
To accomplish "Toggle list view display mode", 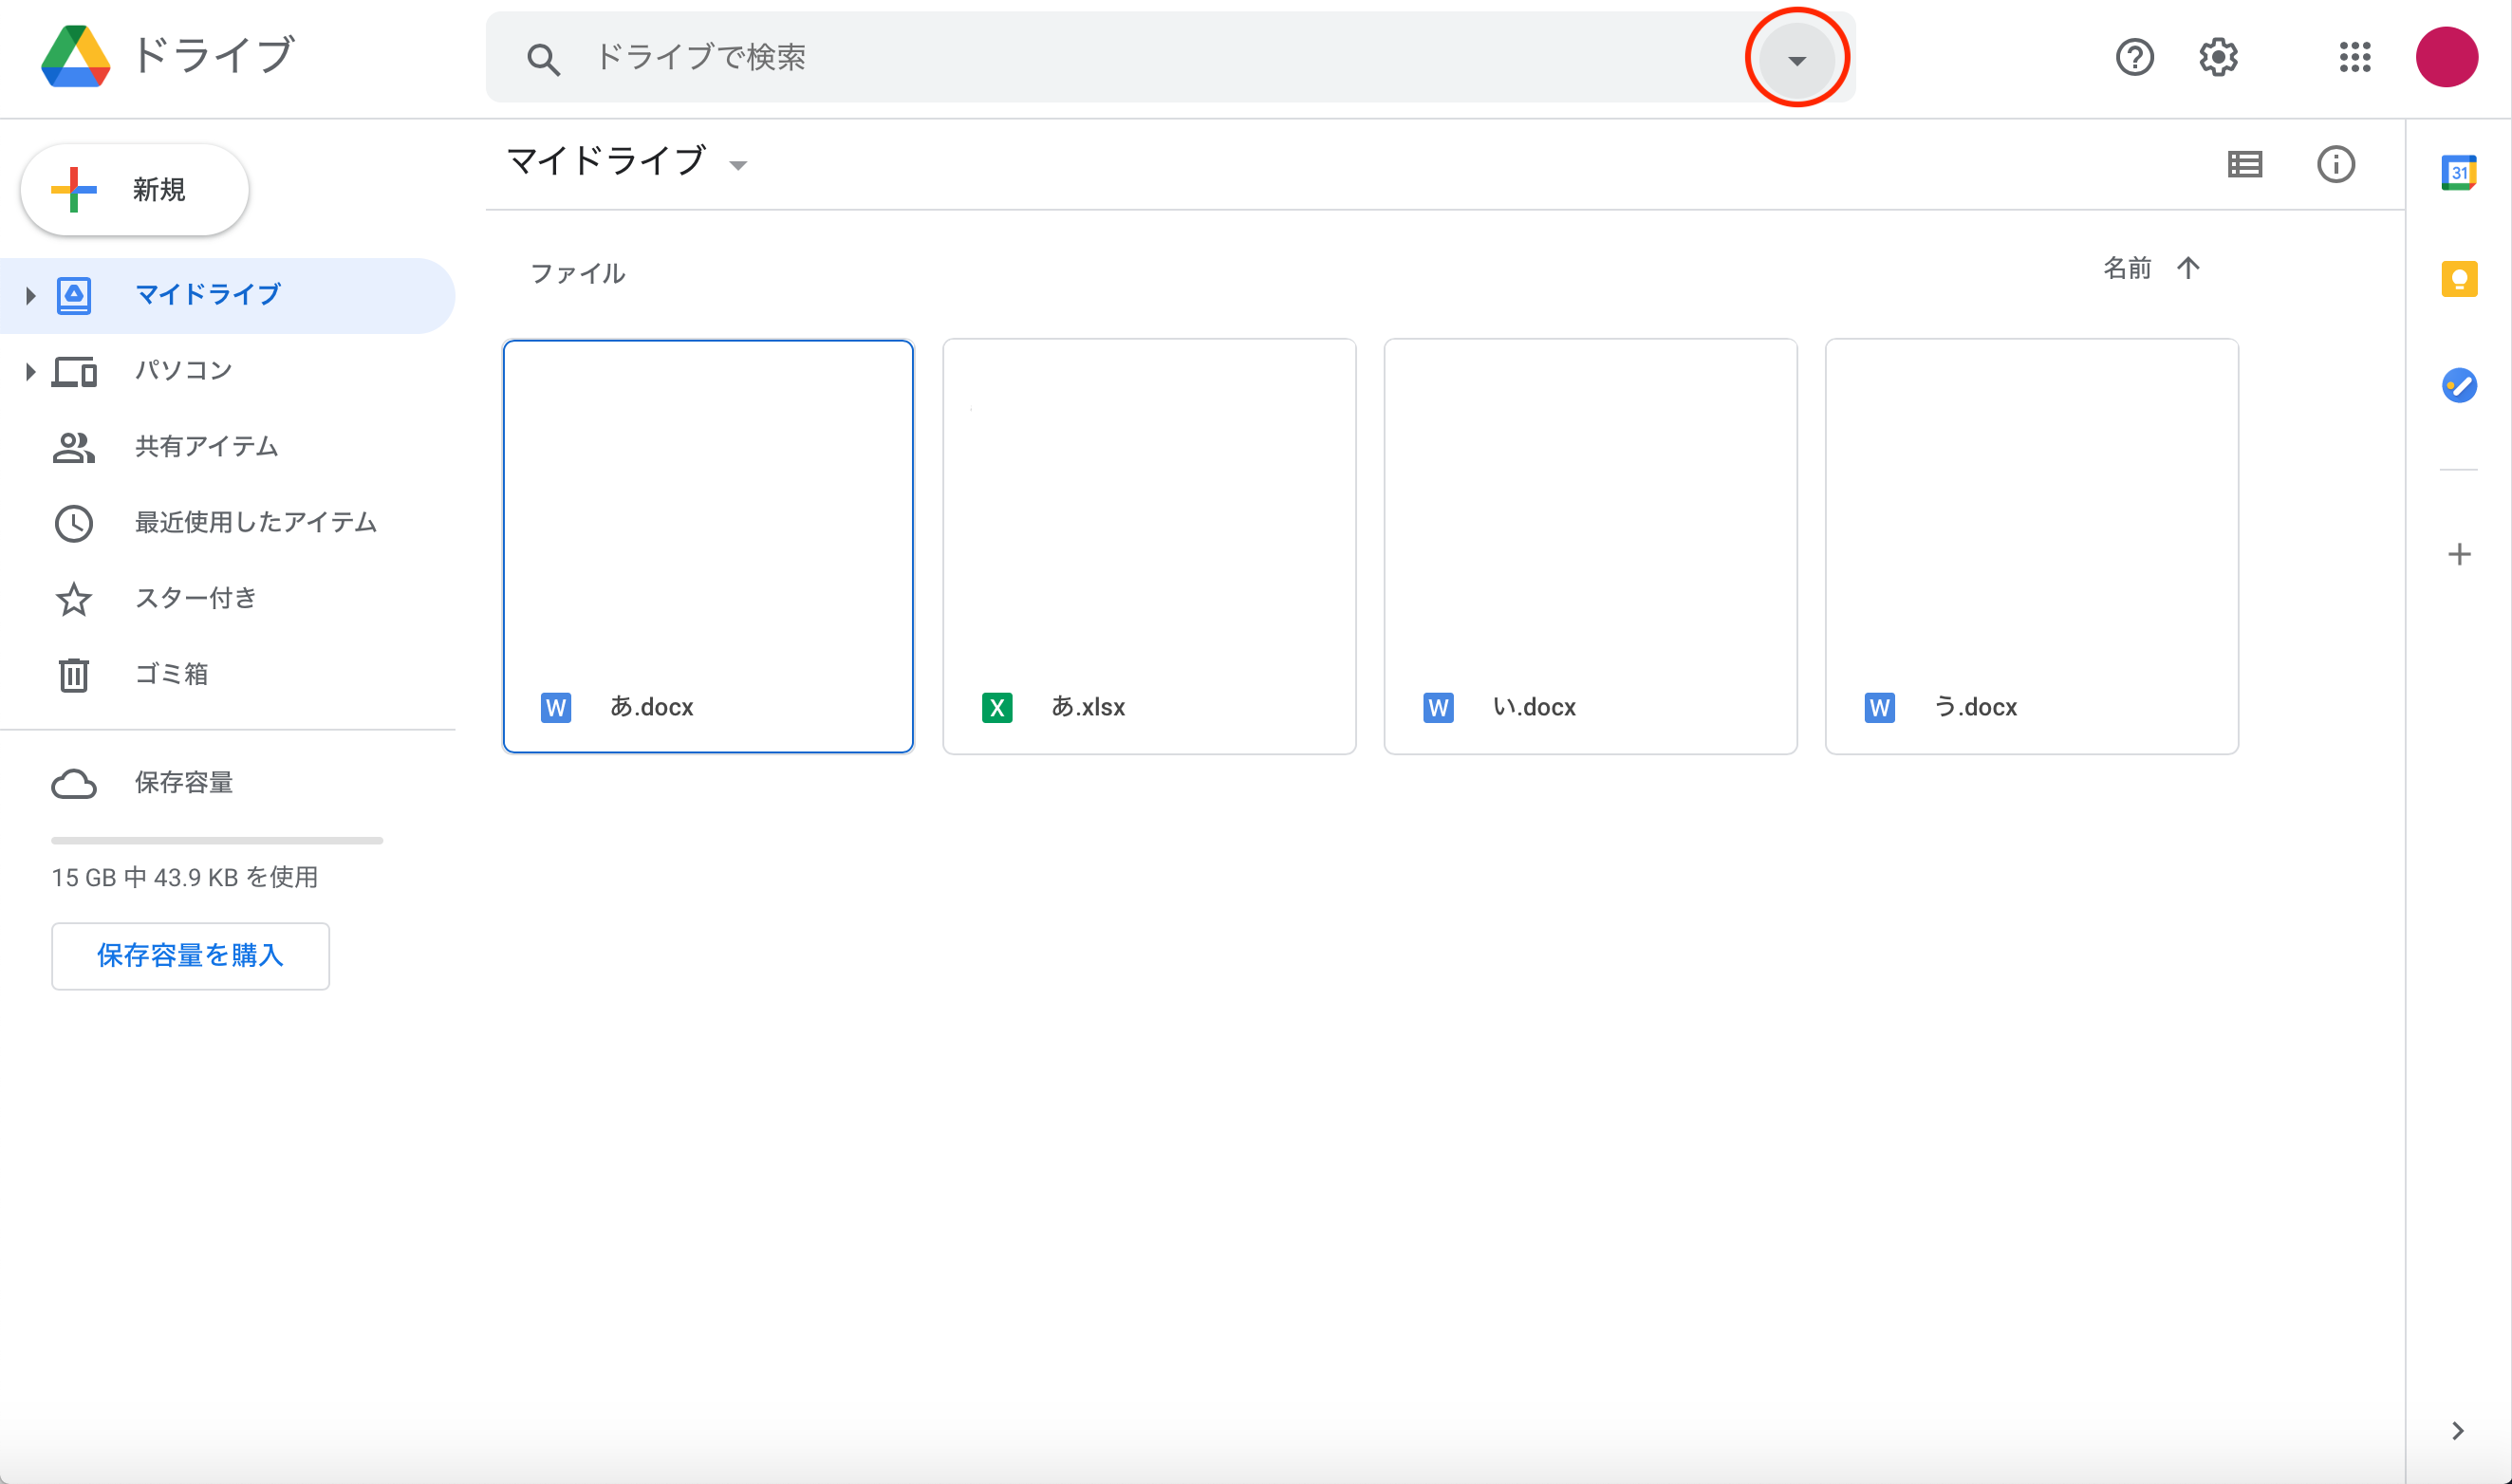I will (x=2243, y=162).
